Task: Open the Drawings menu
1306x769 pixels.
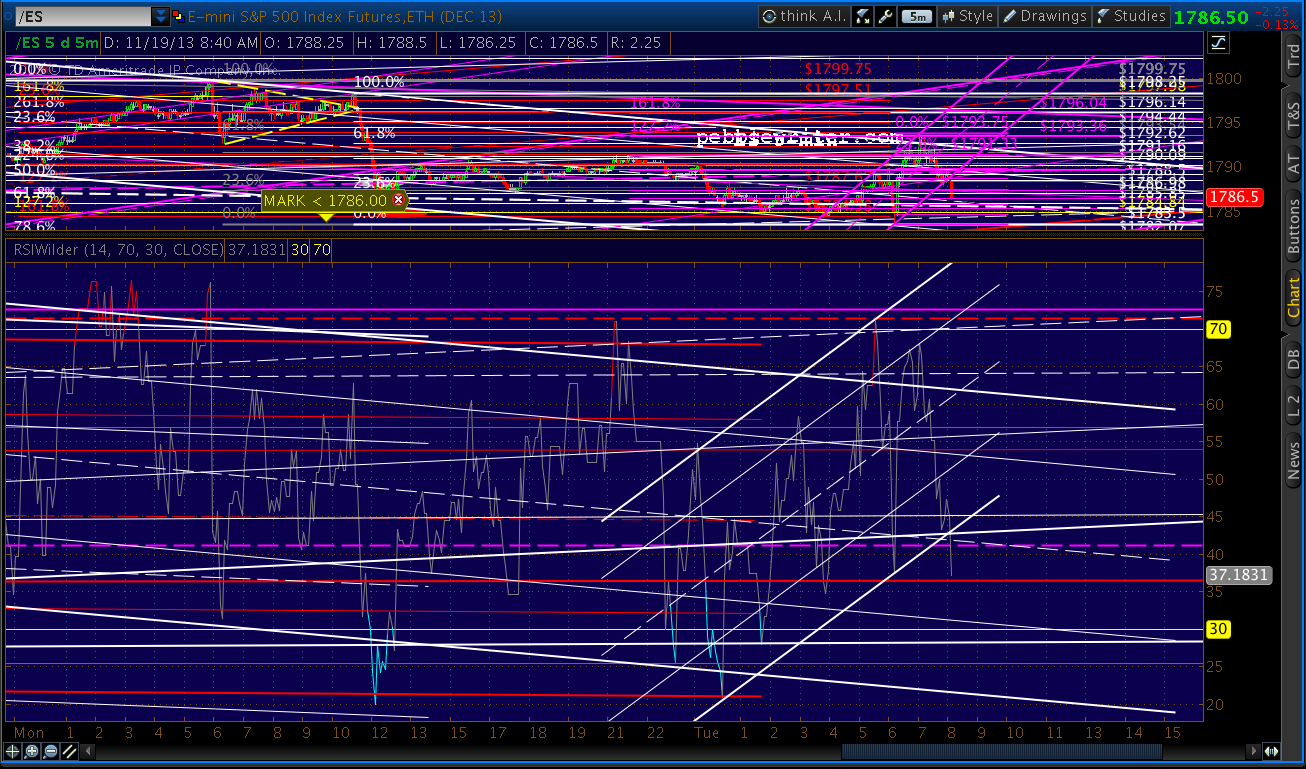Action: 1045,16
